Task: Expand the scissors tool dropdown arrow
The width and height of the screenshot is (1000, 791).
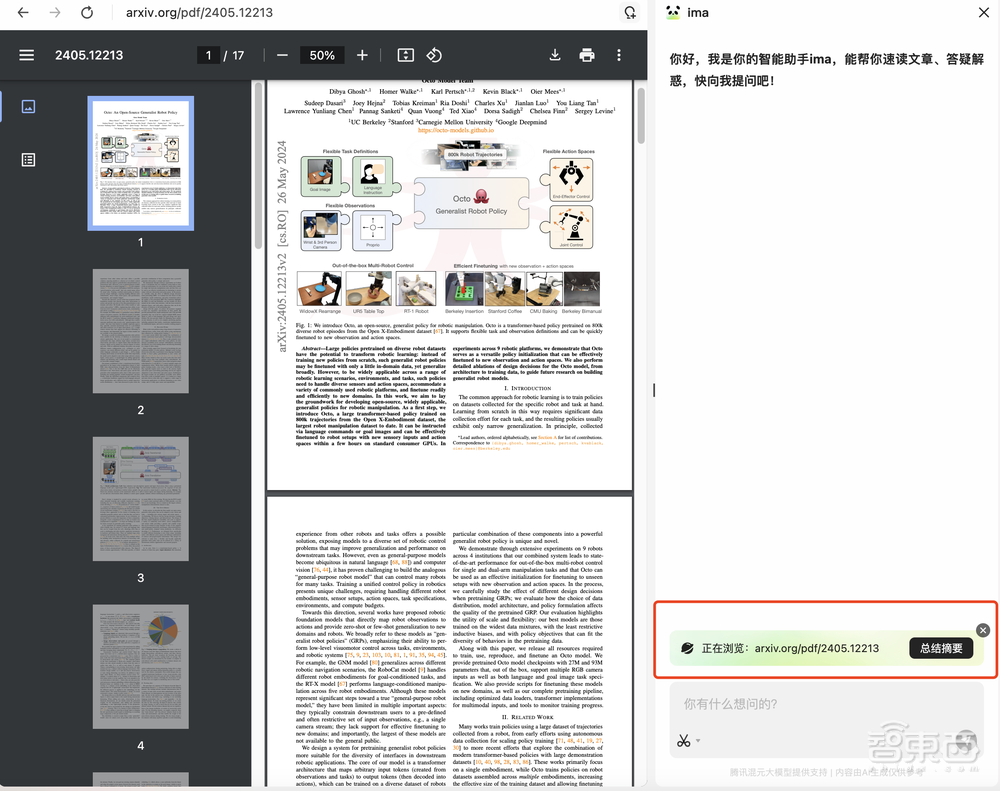Action: tap(697, 740)
